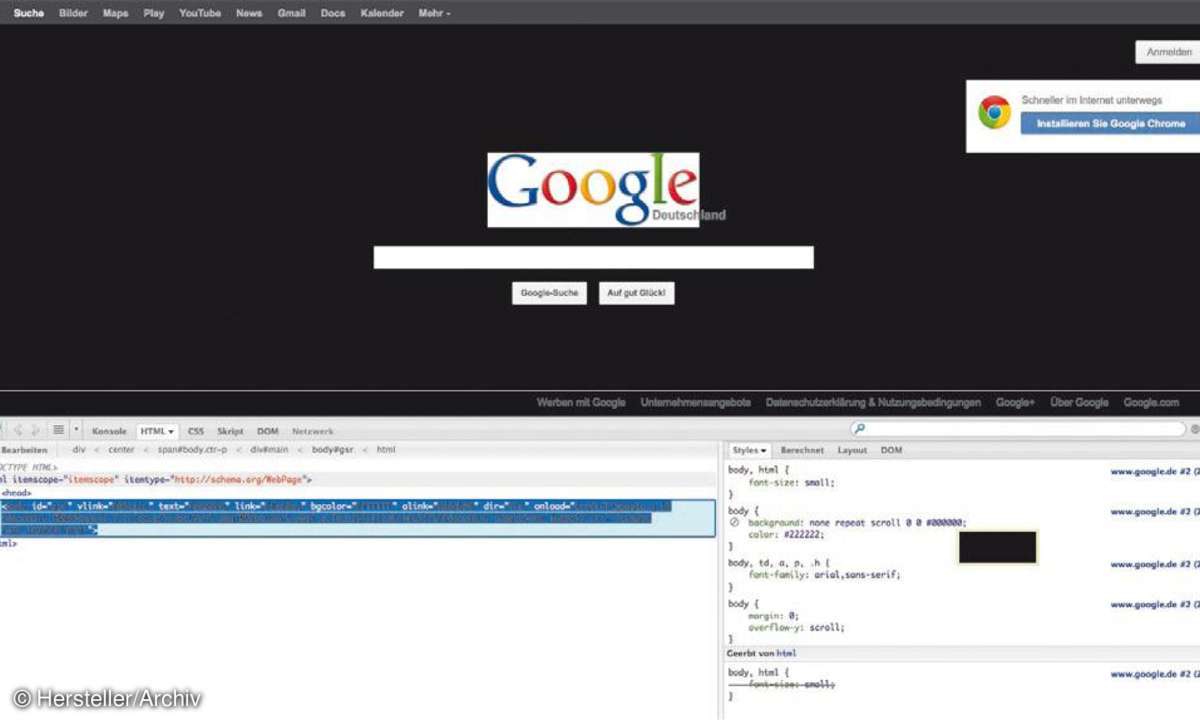Select body#gsr in the breadcrumb
Image resolution: width=1200 pixels, height=720 pixels.
coord(334,451)
